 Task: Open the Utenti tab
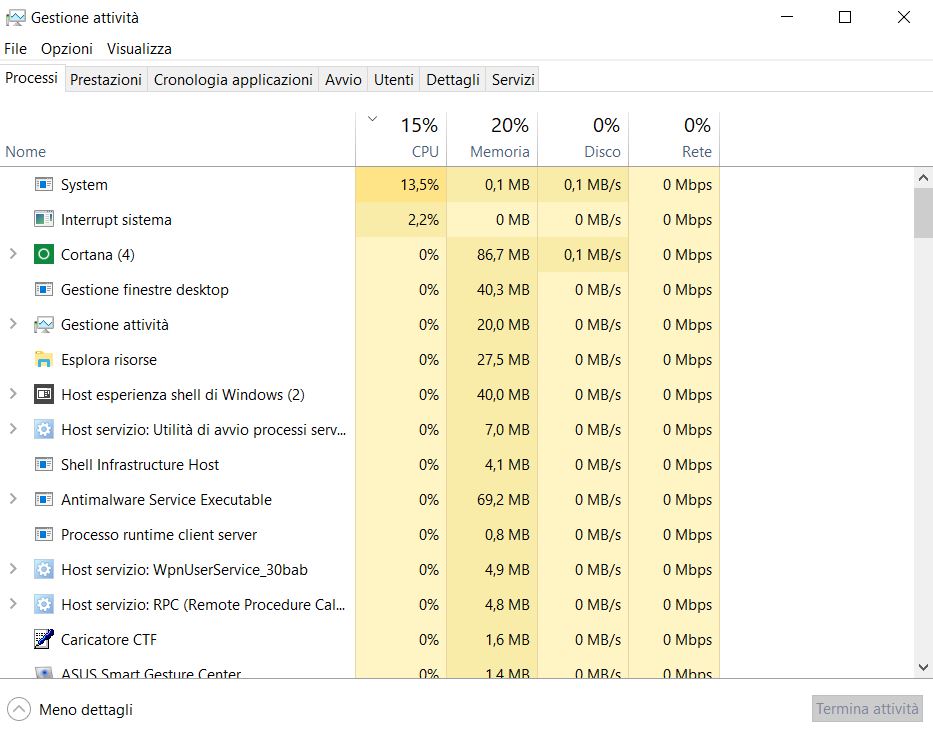coord(394,80)
